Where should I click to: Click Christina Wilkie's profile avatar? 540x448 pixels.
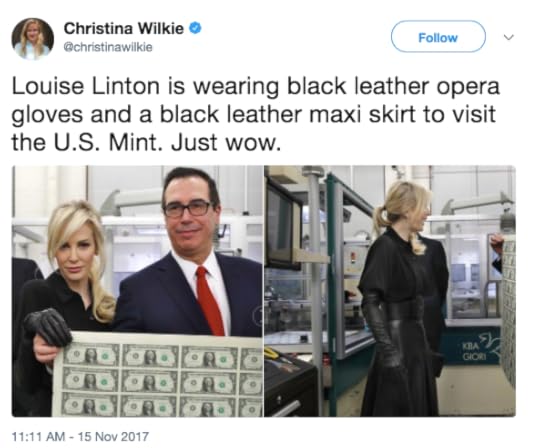(33, 39)
